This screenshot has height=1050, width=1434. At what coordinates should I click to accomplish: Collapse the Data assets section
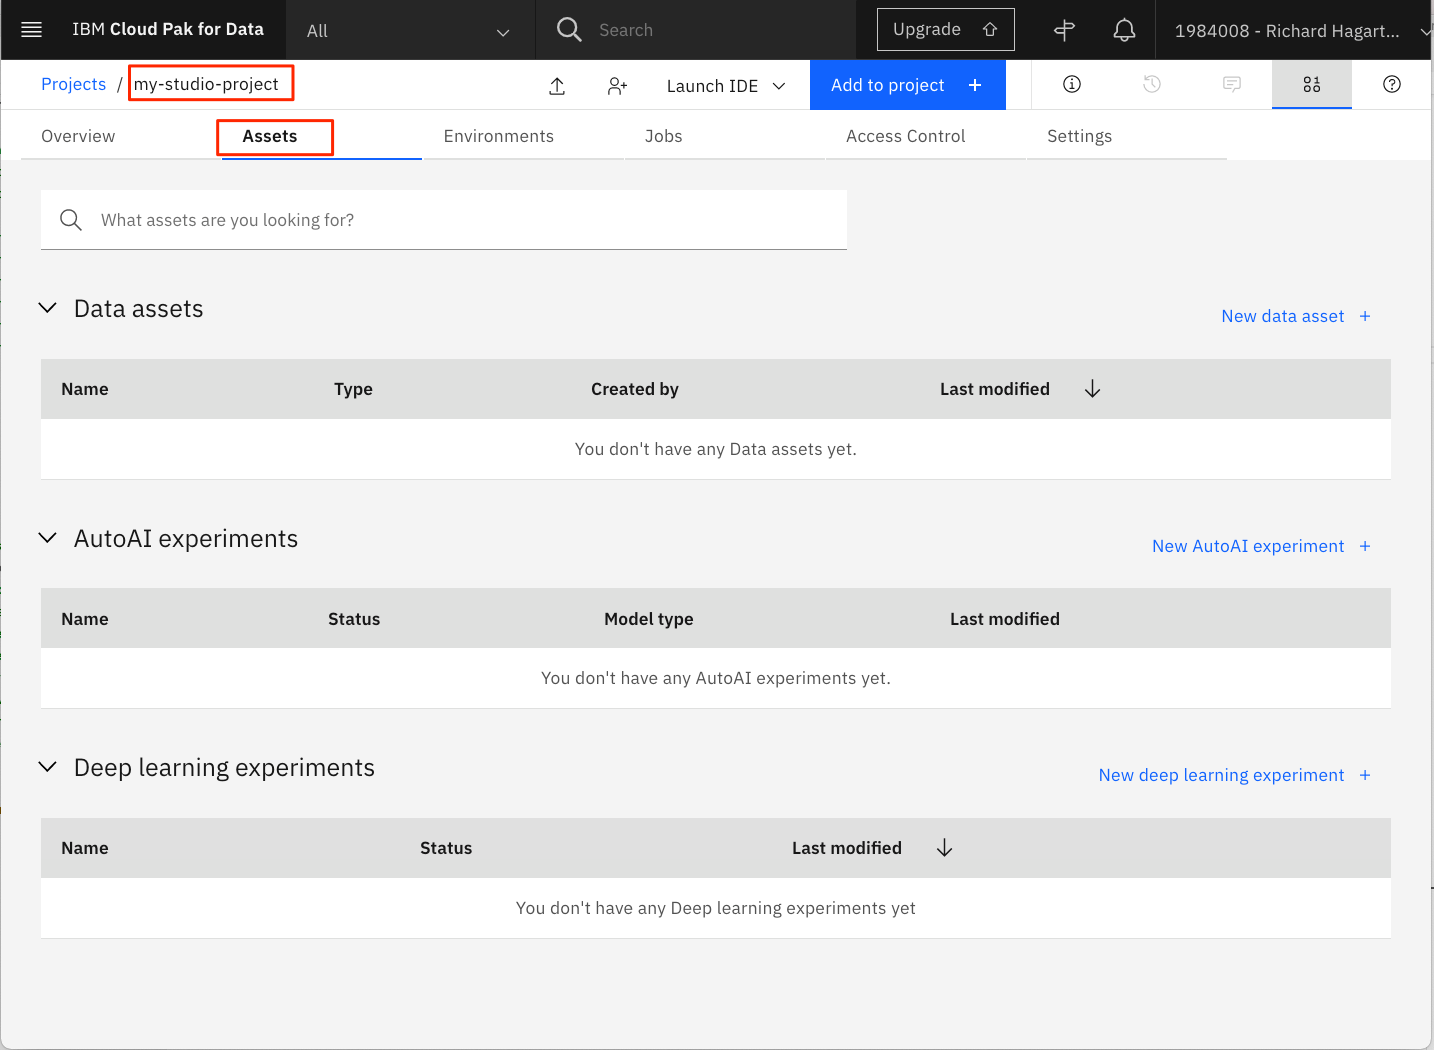(x=47, y=308)
